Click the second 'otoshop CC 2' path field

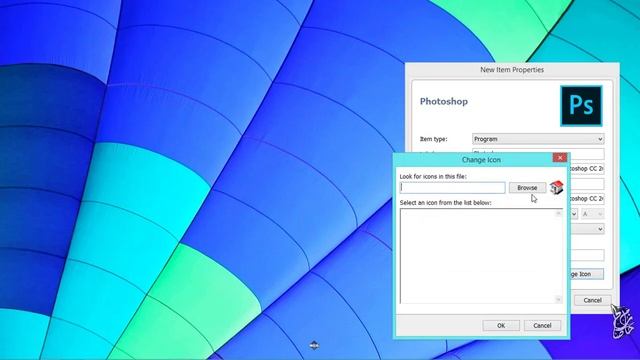(587, 199)
